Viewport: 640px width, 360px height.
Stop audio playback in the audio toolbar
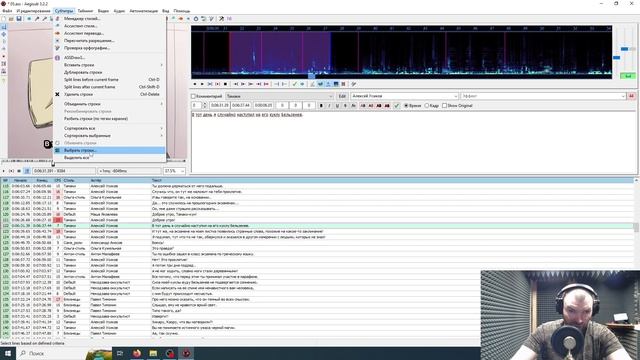coord(225,84)
